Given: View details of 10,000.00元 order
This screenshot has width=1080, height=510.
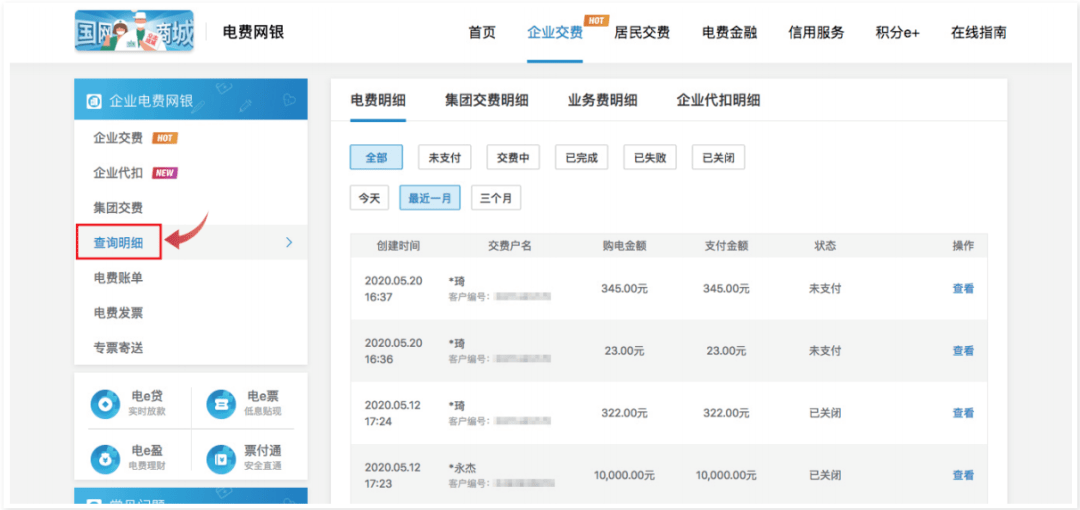Looking at the screenshot, I should 963,475.
